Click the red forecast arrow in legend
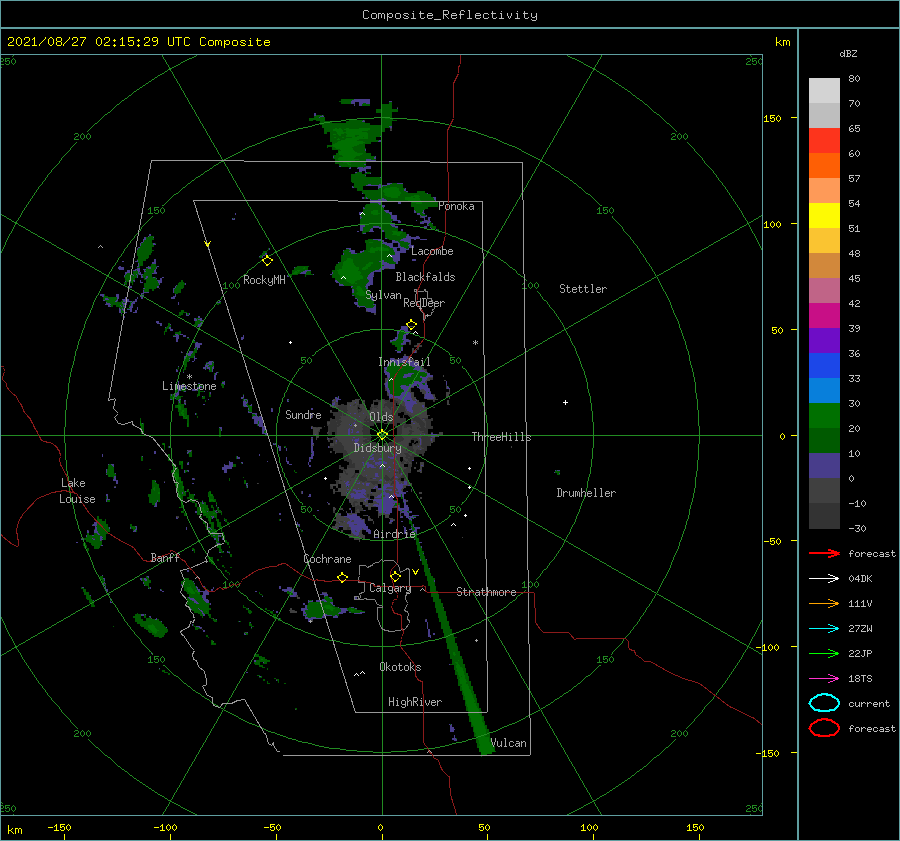This screenshot has height=841, width=900. (824, 553)
